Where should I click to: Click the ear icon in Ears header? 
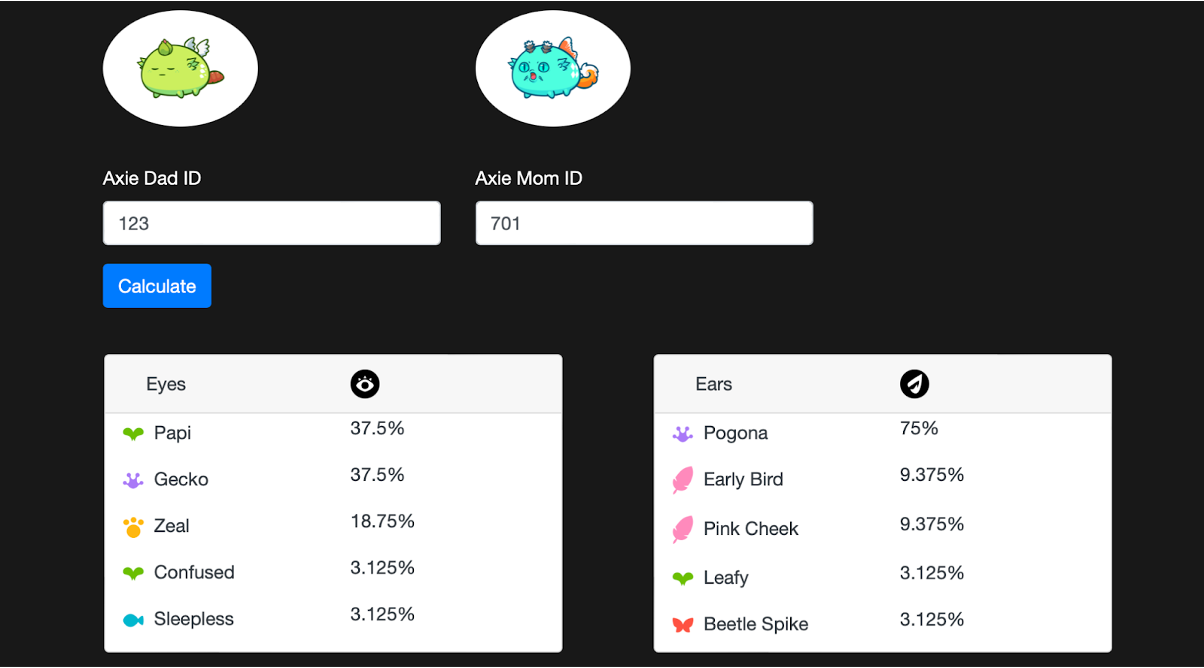pos(914,384)
